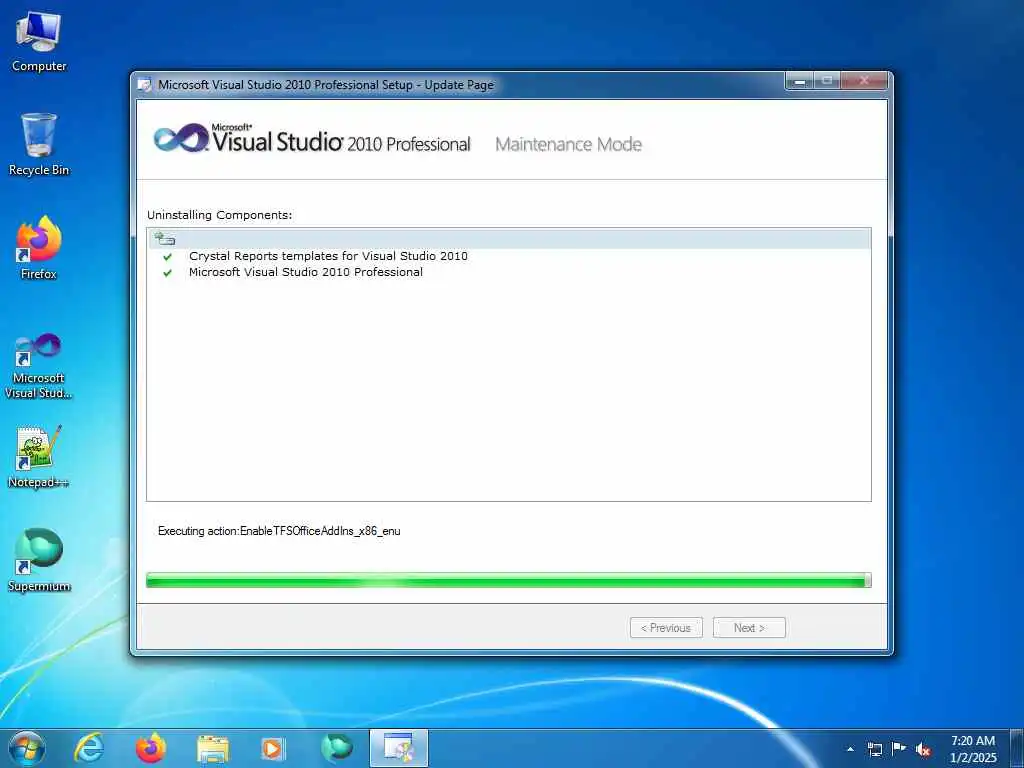
Task: Click the Previous button
Action: (666, 628)
